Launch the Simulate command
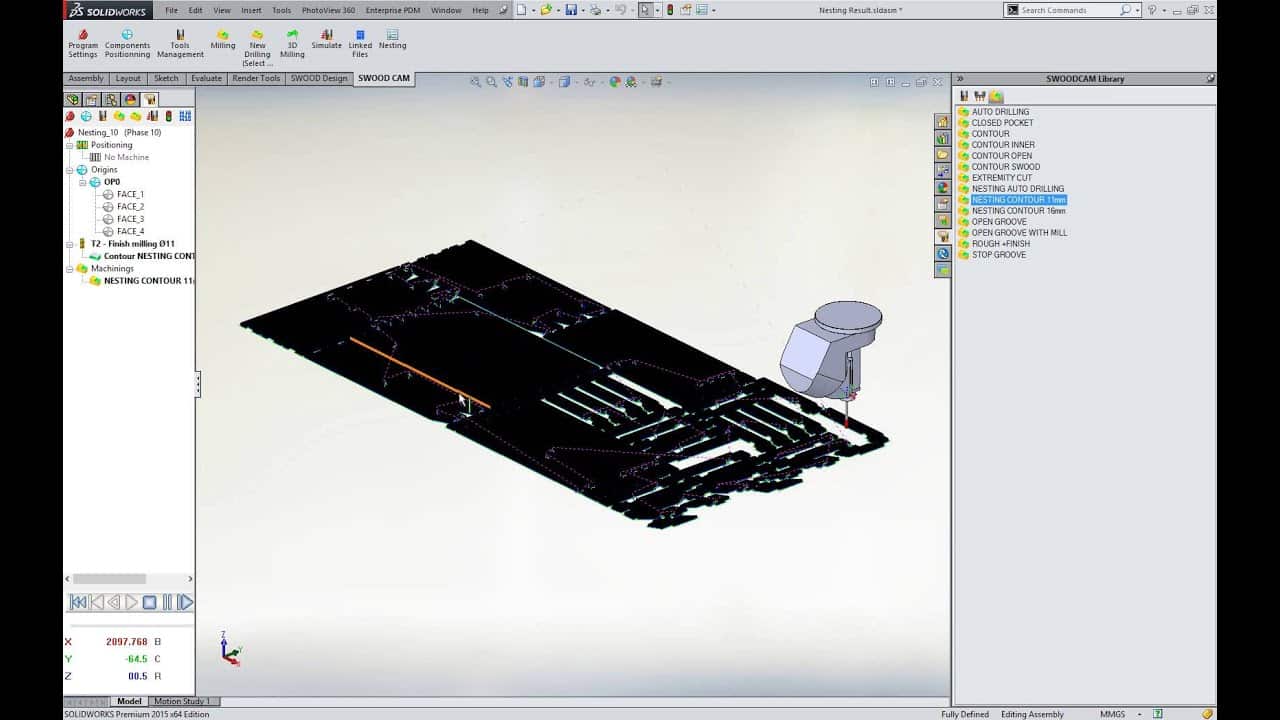Screen dimensions: 1280x720 tap(326, 40)
